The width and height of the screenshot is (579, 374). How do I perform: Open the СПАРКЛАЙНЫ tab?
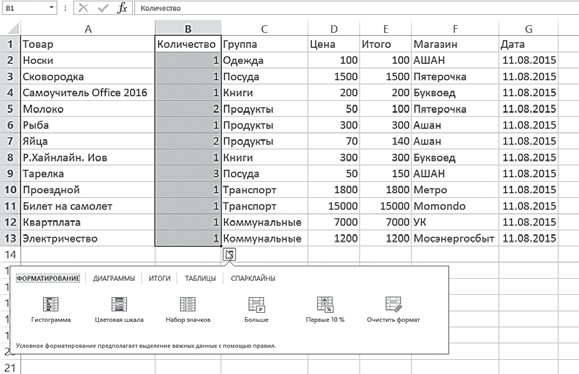(253, 278)
